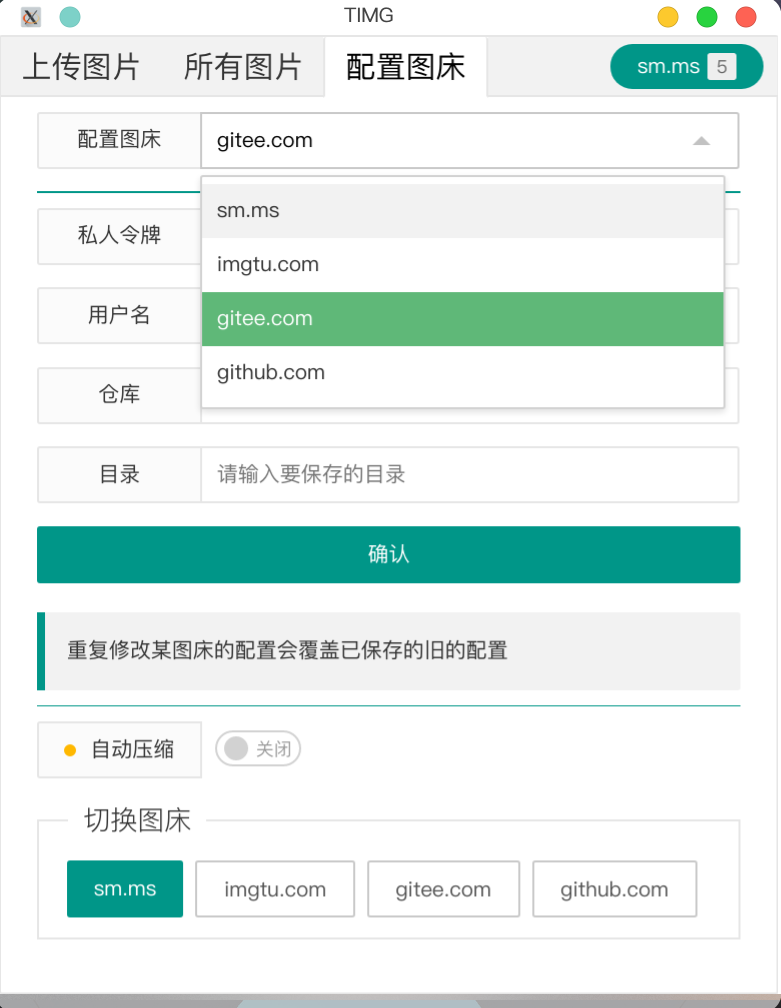Click the sm.ms badge button with count 5

tap(687, 66)
